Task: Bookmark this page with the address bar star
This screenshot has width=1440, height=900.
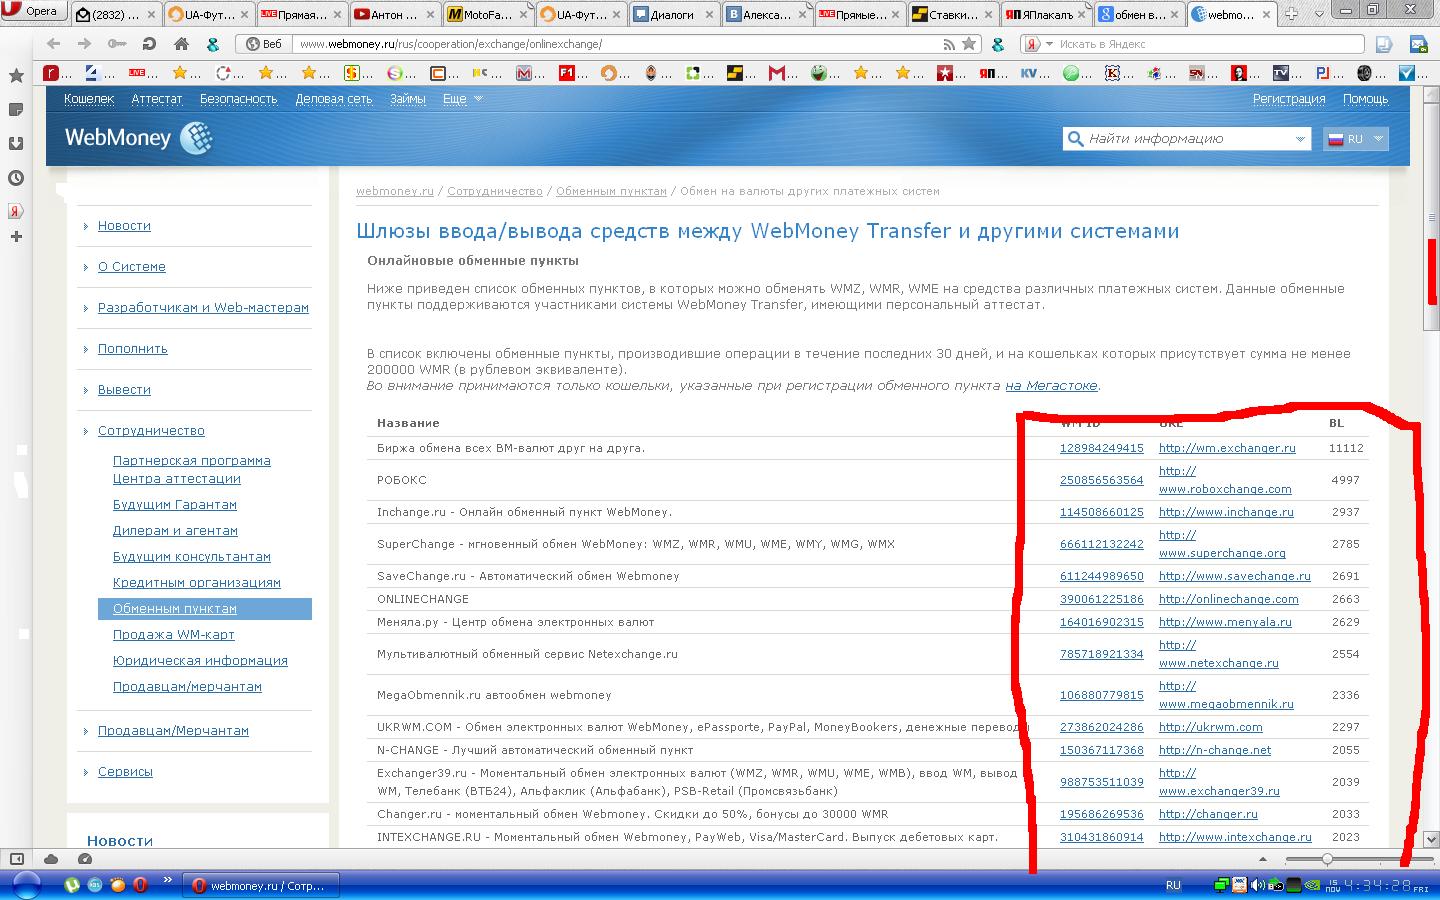Action: (969, 44)
